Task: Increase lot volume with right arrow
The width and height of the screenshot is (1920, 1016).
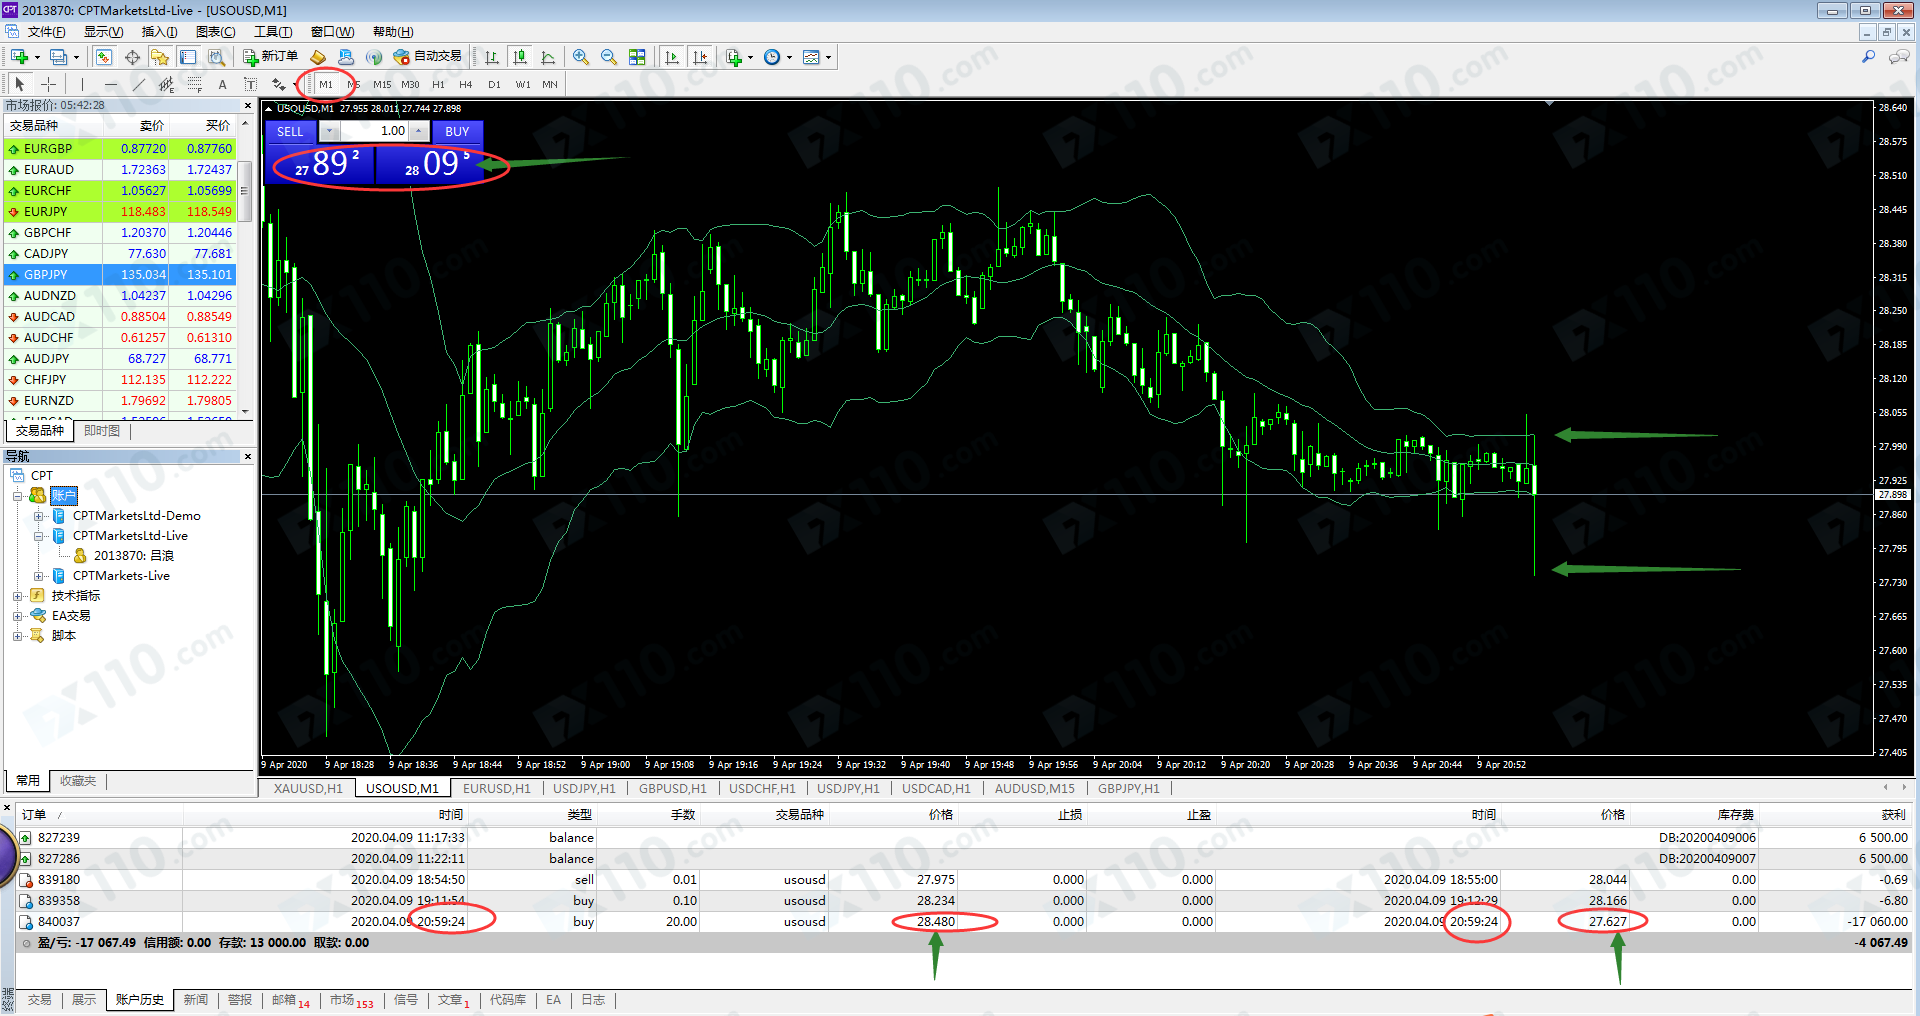Action: pyautogui.click(x=420, y=131)
